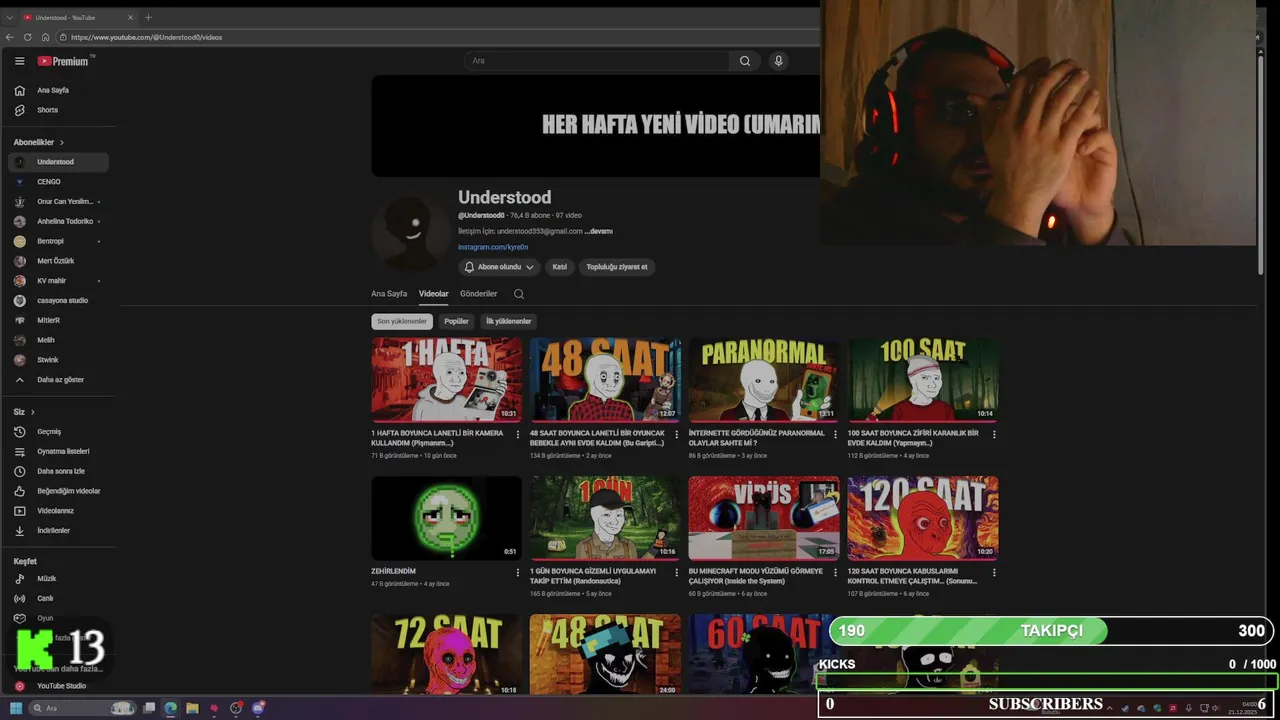Viewport: 1280px width, 720px height.
Task: Open Videolarınız in sidebar
Action: [59, 510]
